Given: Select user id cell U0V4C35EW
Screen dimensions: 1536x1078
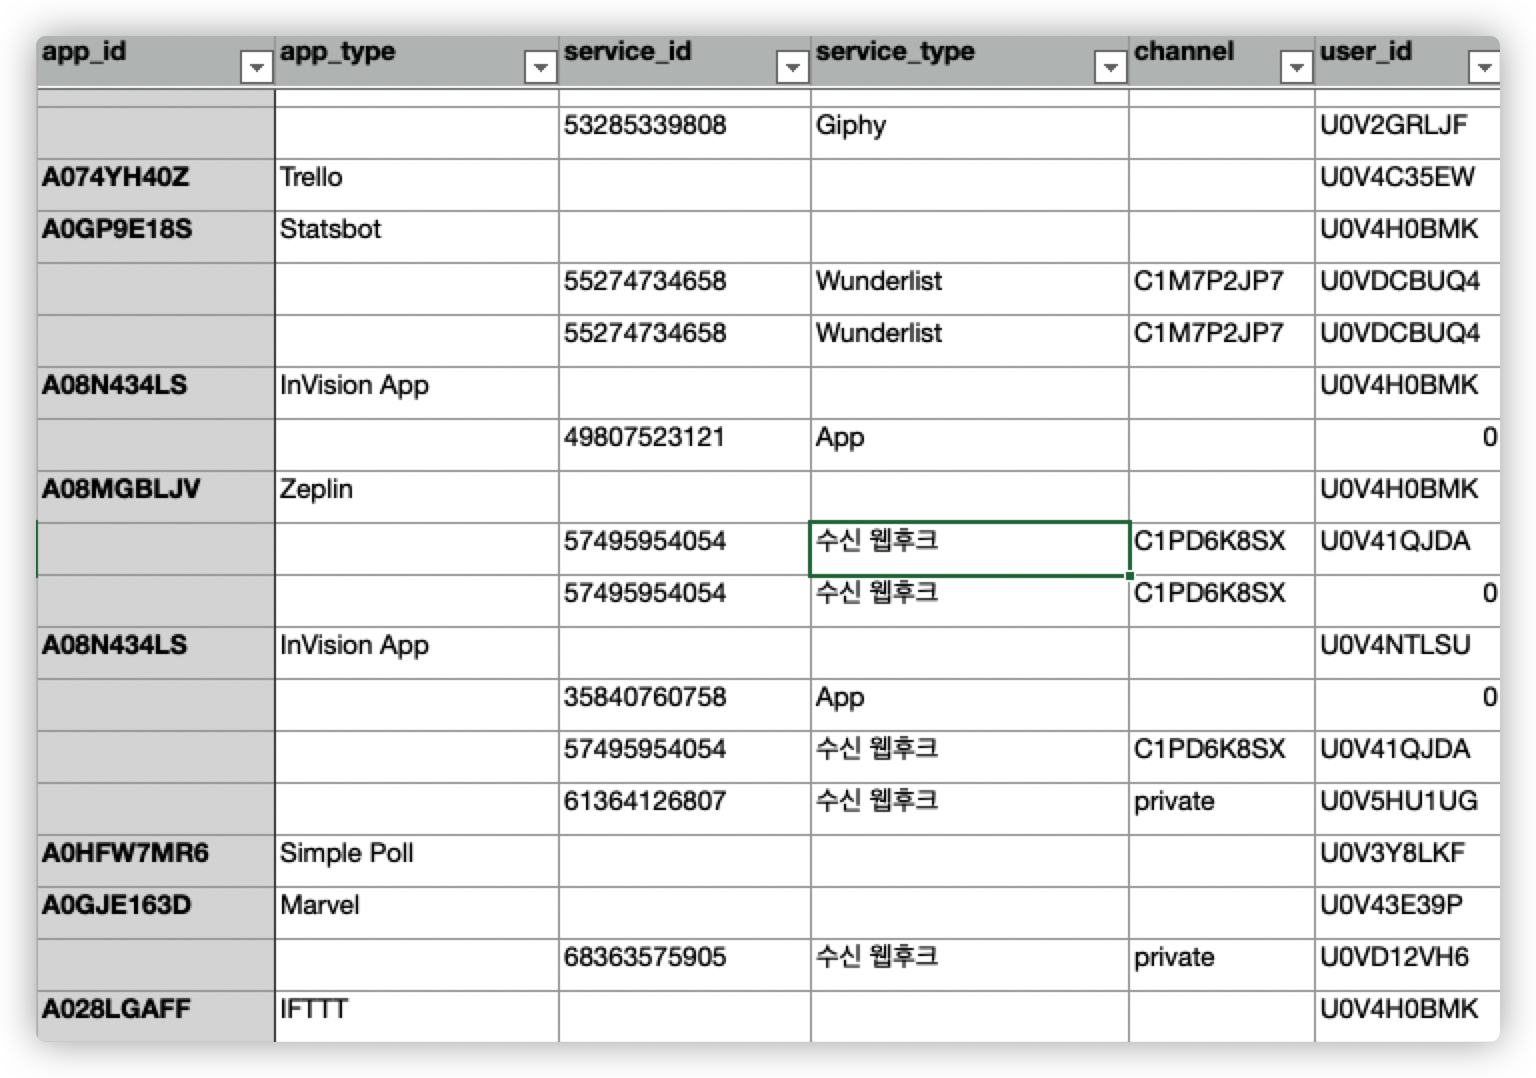Looking at the screenshot, I should pyautogui.click(x=1408, y=184).
